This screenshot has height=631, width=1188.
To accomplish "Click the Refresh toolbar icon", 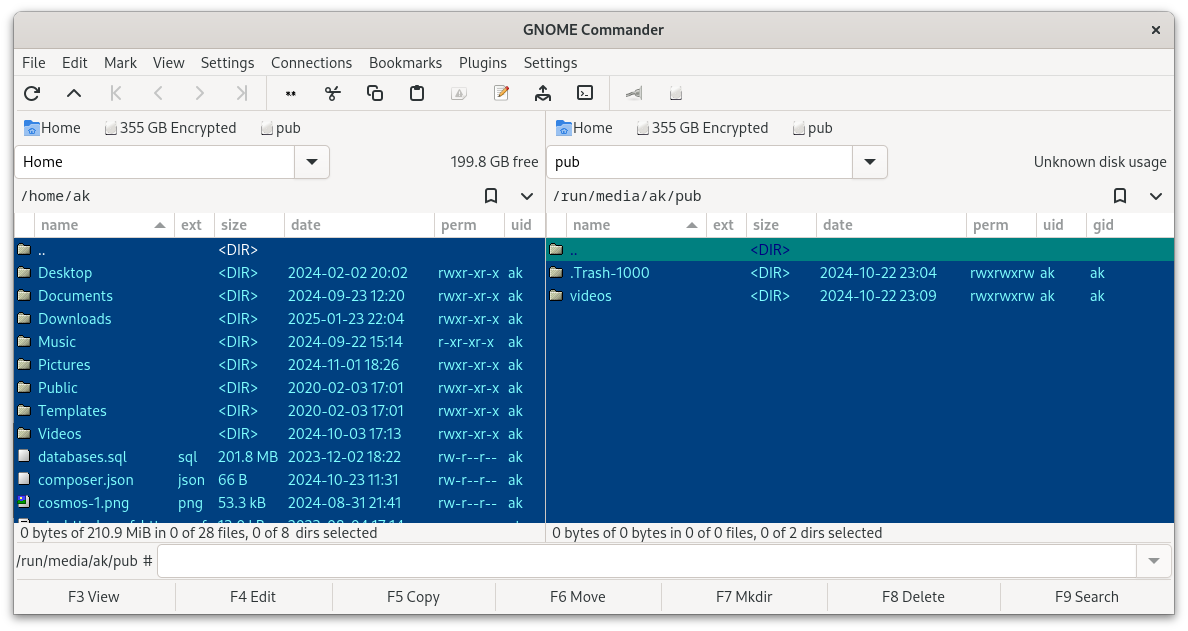I will pos(32,93).
